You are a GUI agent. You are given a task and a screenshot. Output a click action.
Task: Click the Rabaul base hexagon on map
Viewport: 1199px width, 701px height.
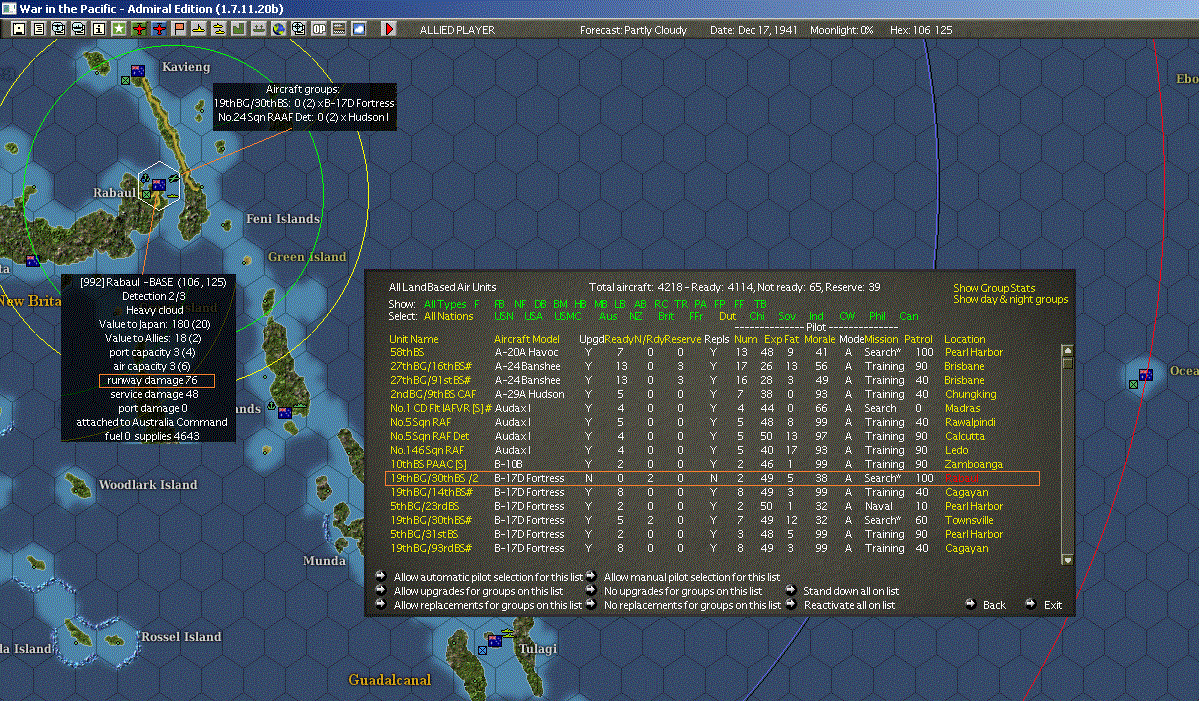click(x=159, y=184)
